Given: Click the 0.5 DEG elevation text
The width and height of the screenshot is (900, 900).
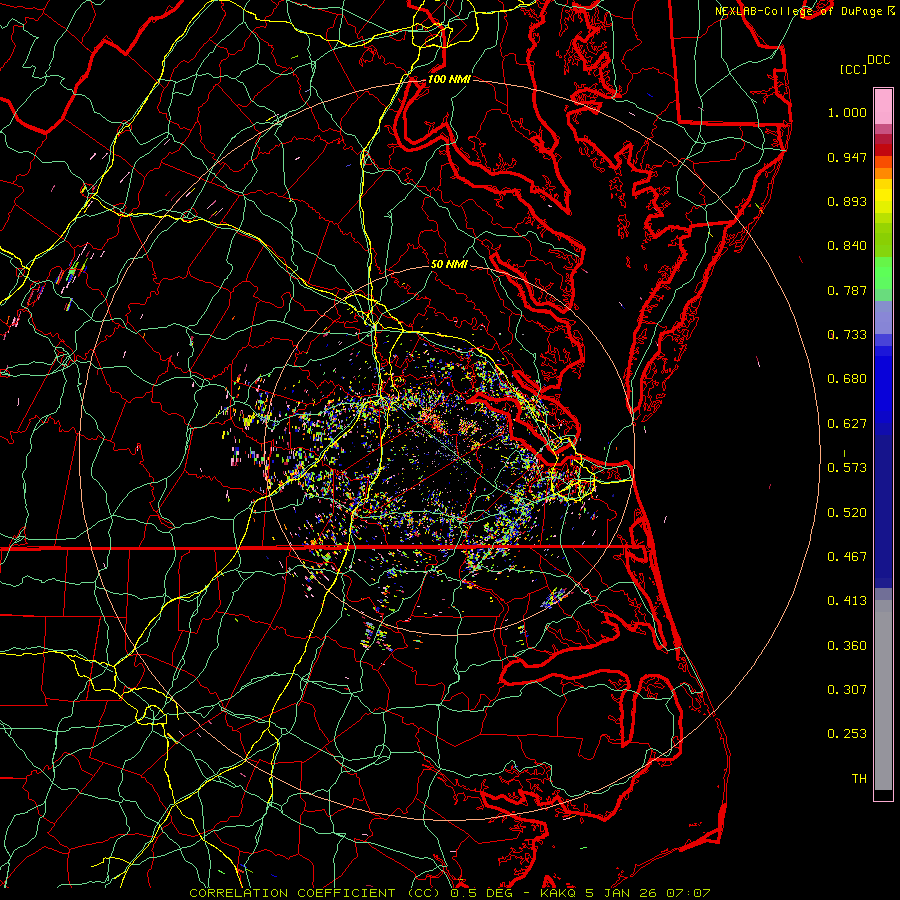Looking at the screenshot, I should pyautogui.click(x=481, y=893).
